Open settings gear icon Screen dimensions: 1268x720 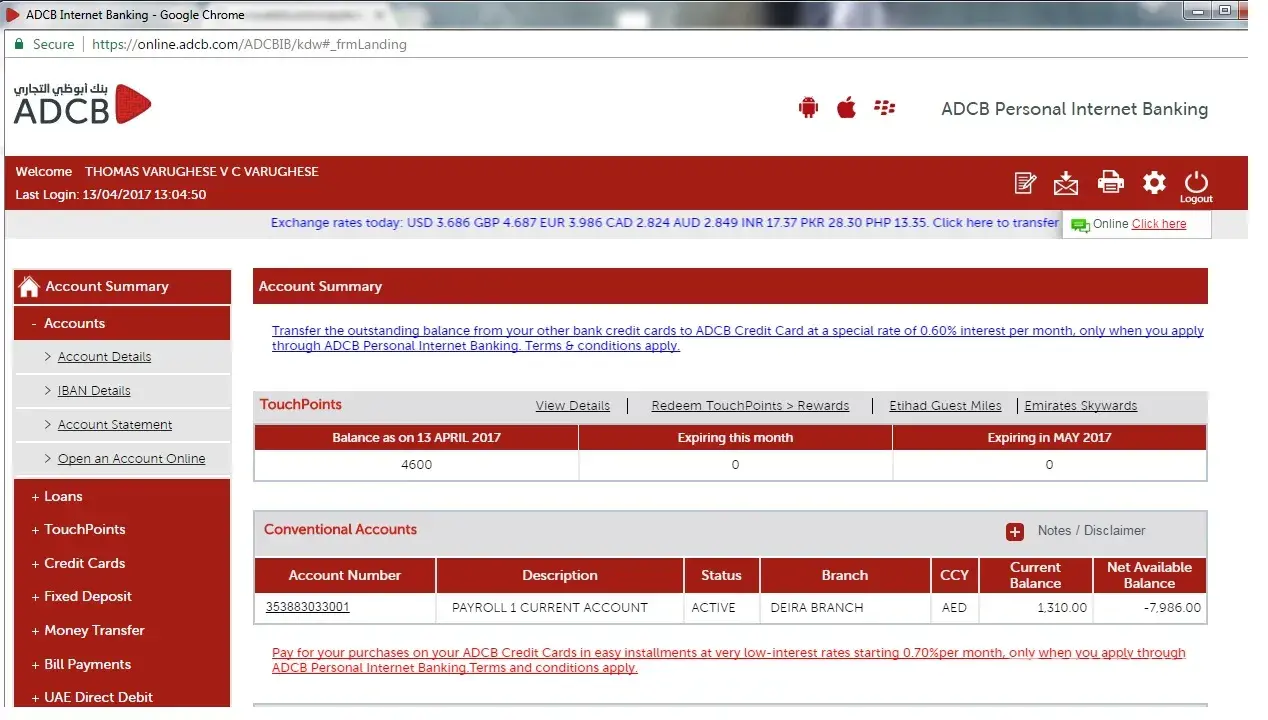coord(1154,182)
